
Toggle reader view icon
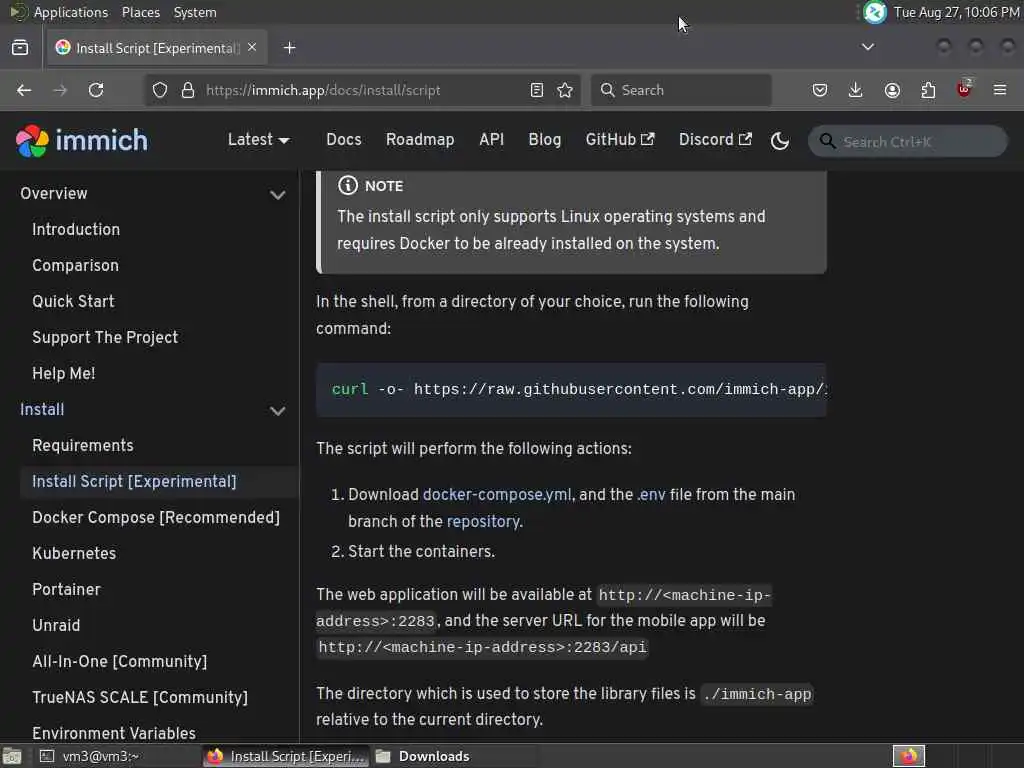(x=537, y=90)
